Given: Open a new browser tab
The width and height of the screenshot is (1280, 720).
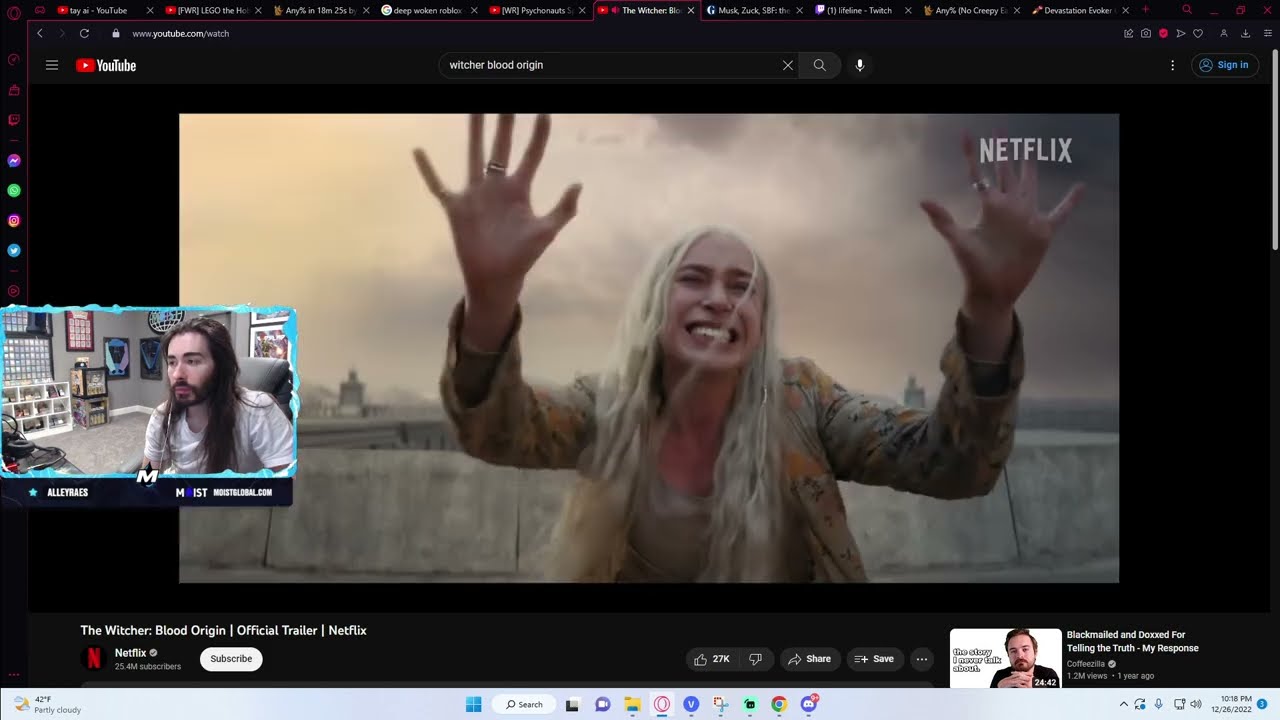Looking at the screenshot, I should pyautogui.click(x=1146, y=10).
